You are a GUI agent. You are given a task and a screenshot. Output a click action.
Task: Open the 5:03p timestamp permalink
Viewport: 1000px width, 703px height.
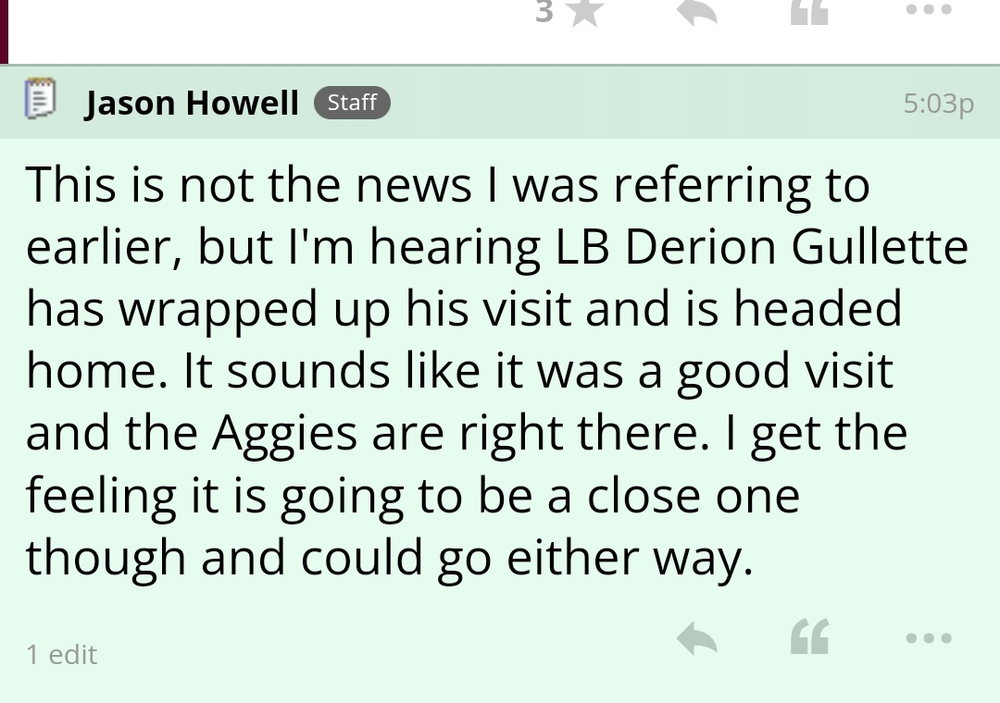[x=938, y=103]
